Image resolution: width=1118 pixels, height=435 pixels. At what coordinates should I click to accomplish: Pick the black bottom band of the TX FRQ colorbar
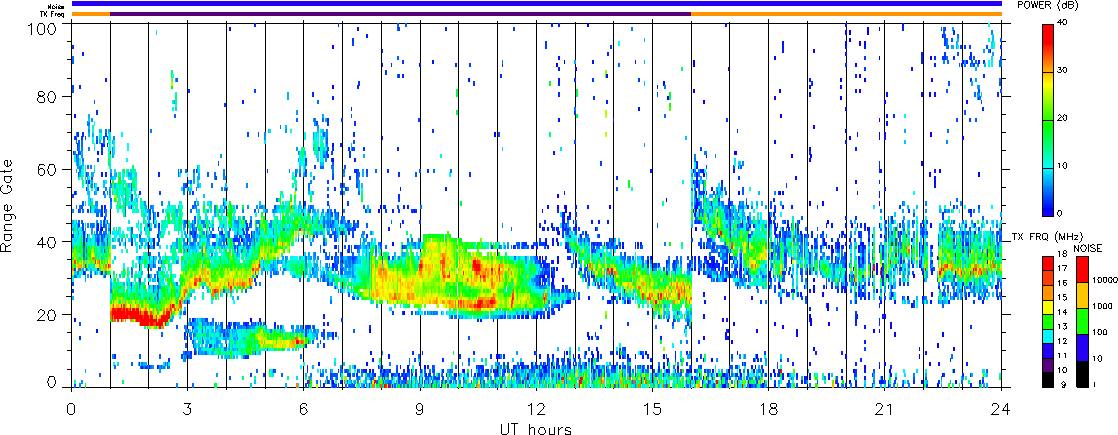click(x=1047, y=380)
